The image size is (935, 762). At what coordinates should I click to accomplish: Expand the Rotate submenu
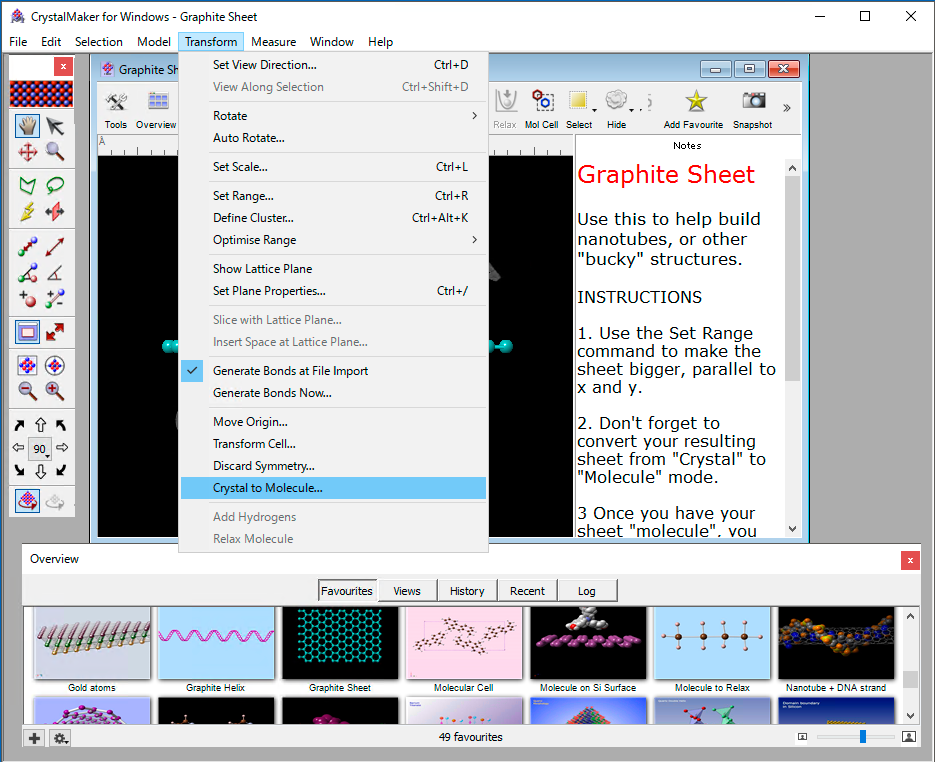[x=333, y=116]
